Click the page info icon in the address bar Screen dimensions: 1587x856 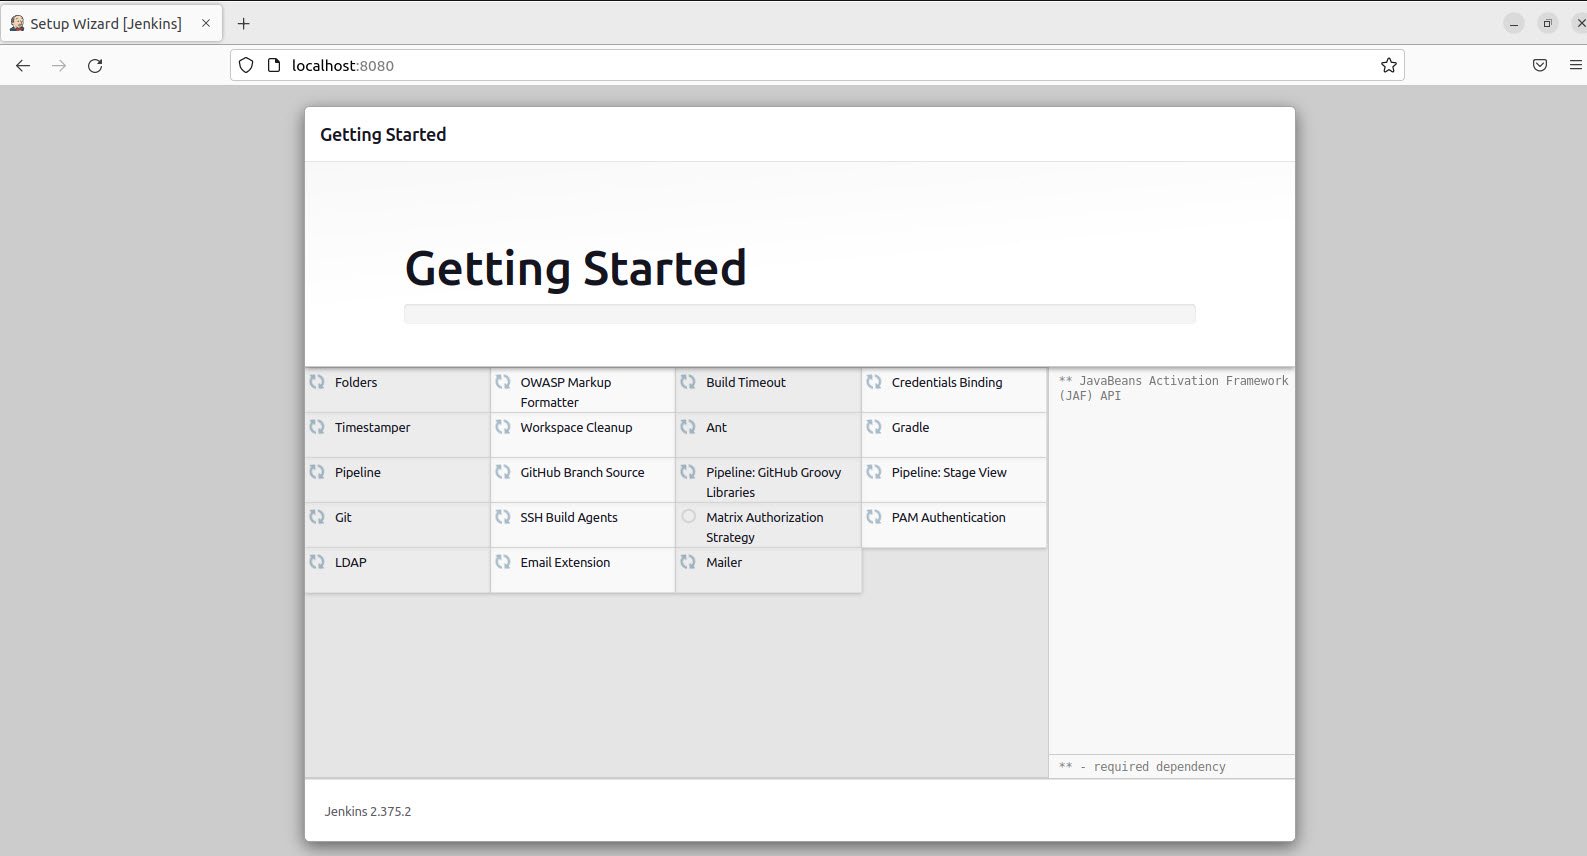[x=274, y=66]
